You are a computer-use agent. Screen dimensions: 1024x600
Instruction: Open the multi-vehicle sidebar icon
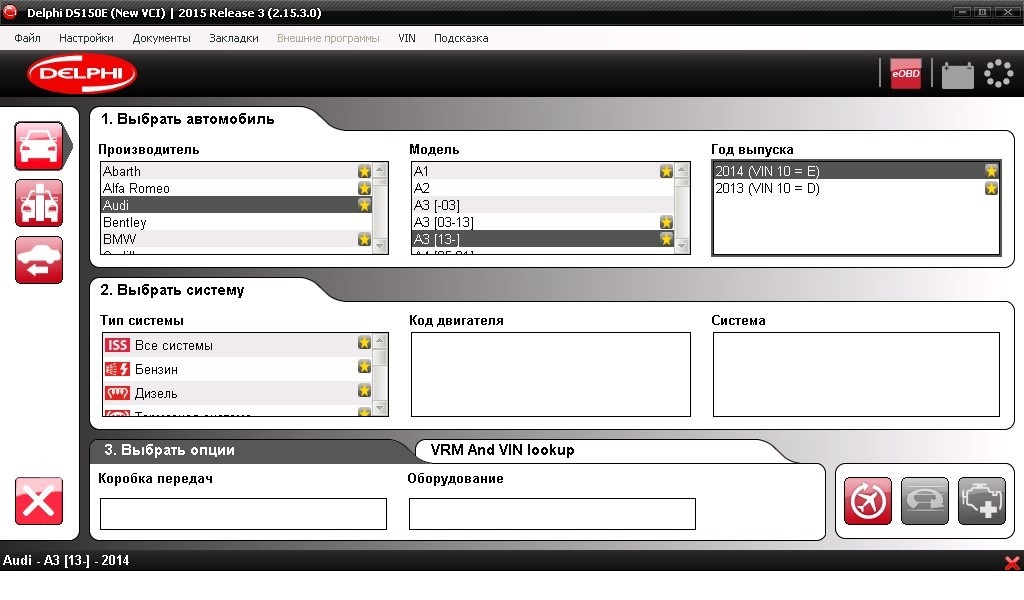click(39, 203)
